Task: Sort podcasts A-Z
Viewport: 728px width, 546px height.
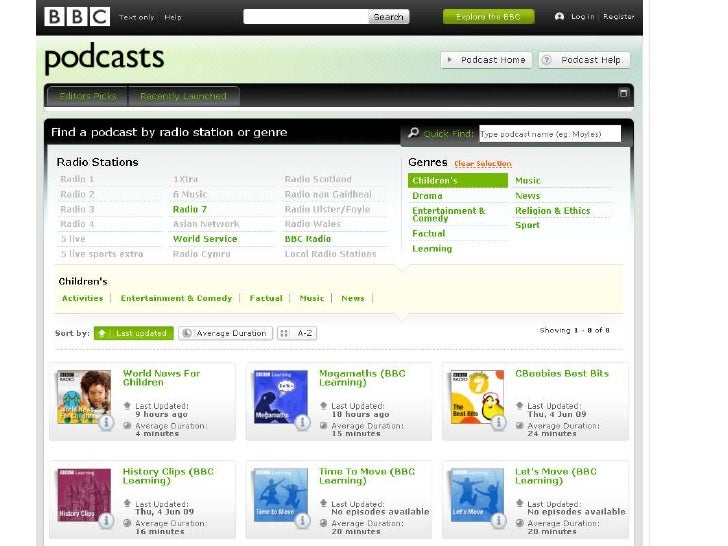Action: (297, 333)
